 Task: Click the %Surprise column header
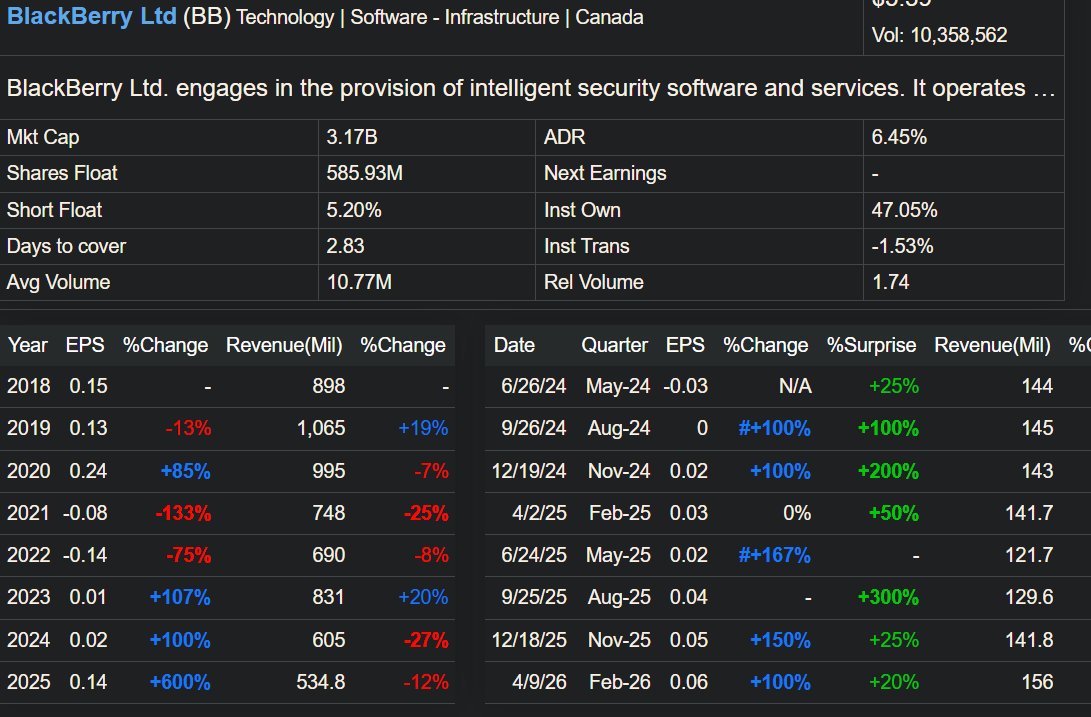click(871, 345)
